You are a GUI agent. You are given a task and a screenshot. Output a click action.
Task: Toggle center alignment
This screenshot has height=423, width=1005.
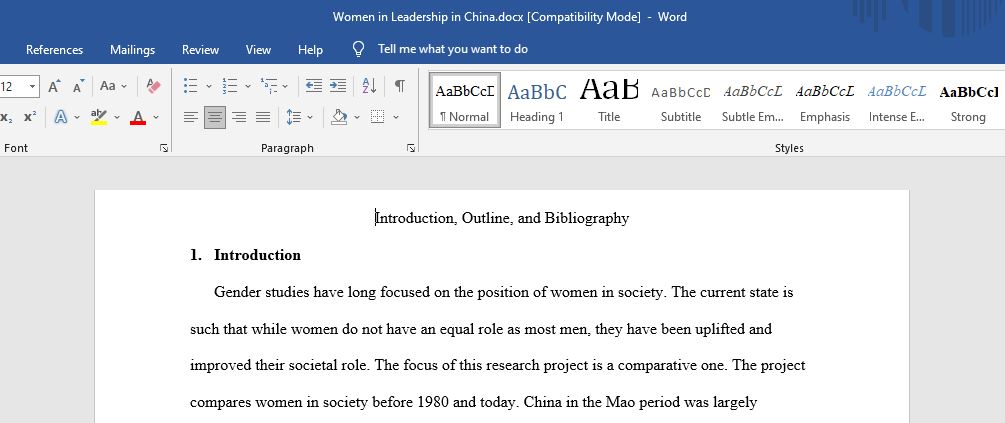215,117
